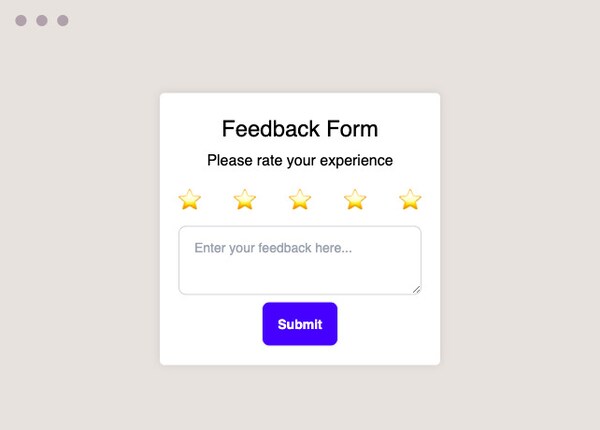Screen dimensions: 600x430
Task: Rate the experience one star
Action: click(190, 200)
